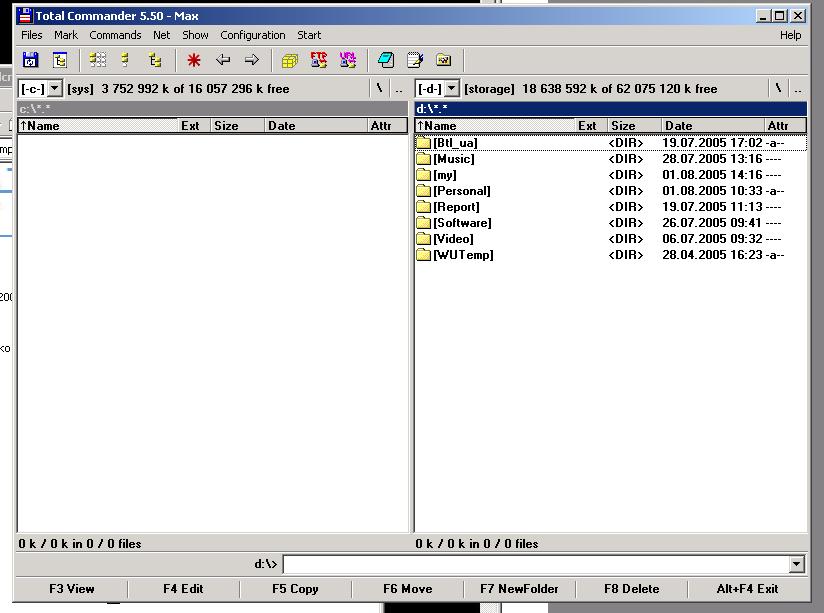This screenshot has width=824, height=613.
Task: Click the red asterisk invert selection icon
Action: [194, 60]
